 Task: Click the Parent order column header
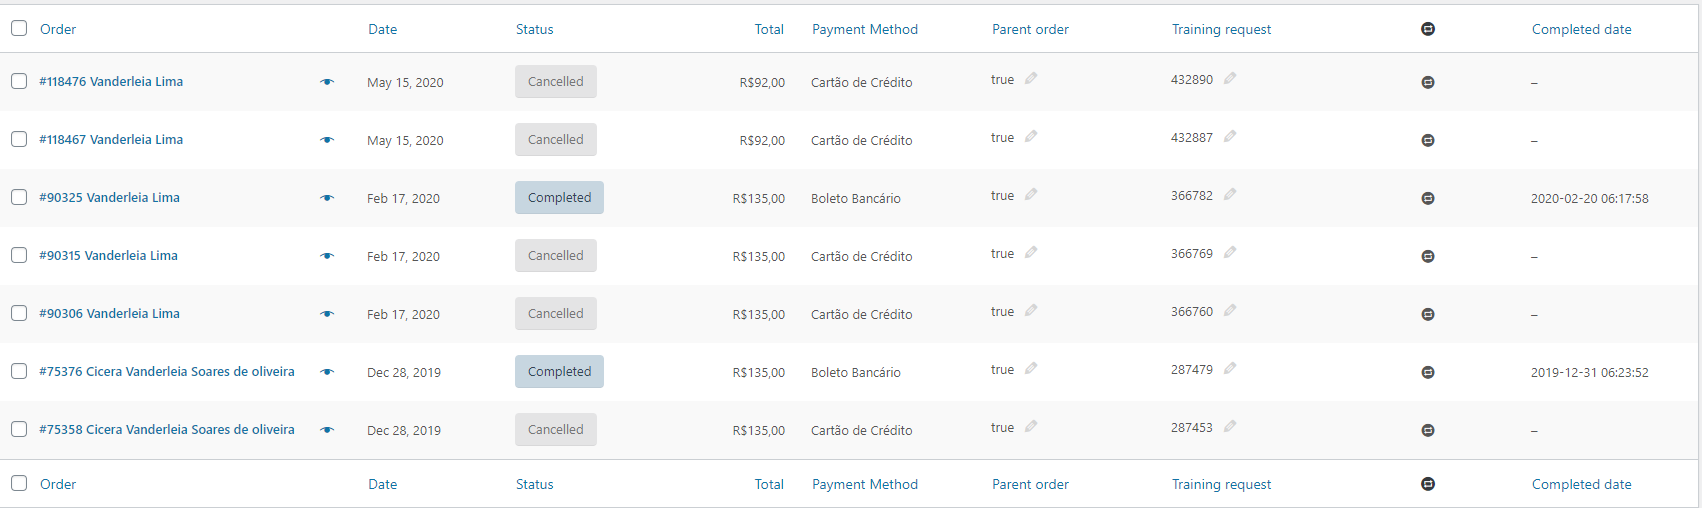tap(1030, 29)
